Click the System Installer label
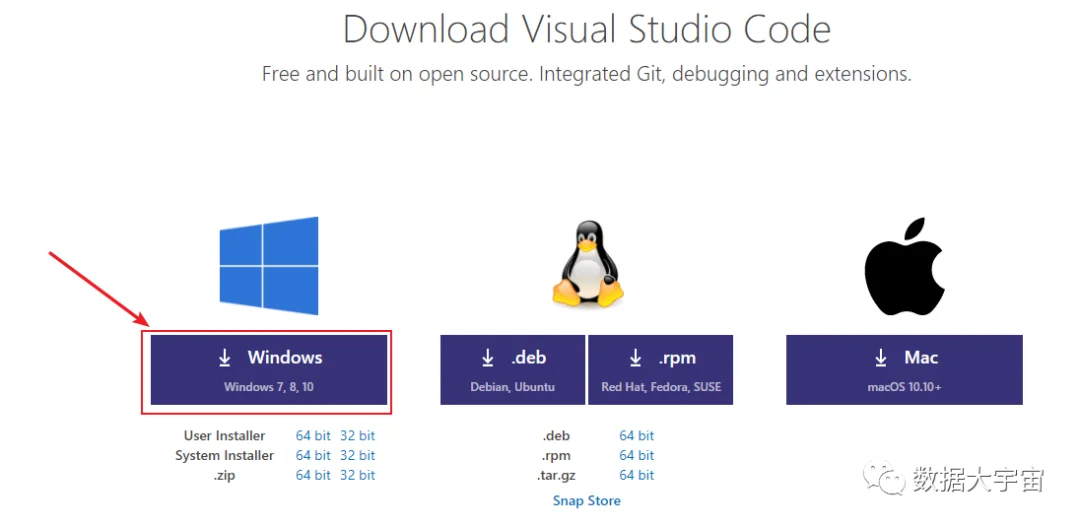 225,455
